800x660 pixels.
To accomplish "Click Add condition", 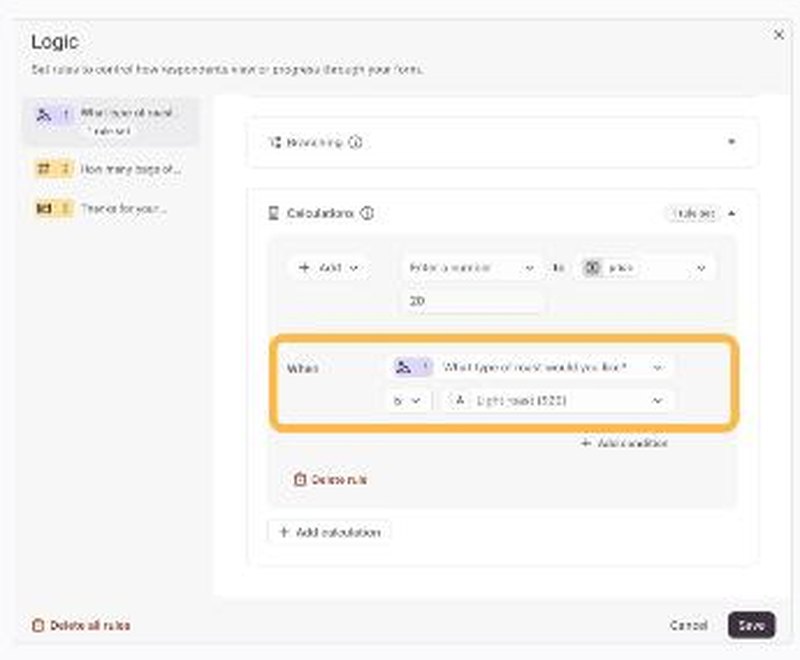I will click(x=624, y=443).
